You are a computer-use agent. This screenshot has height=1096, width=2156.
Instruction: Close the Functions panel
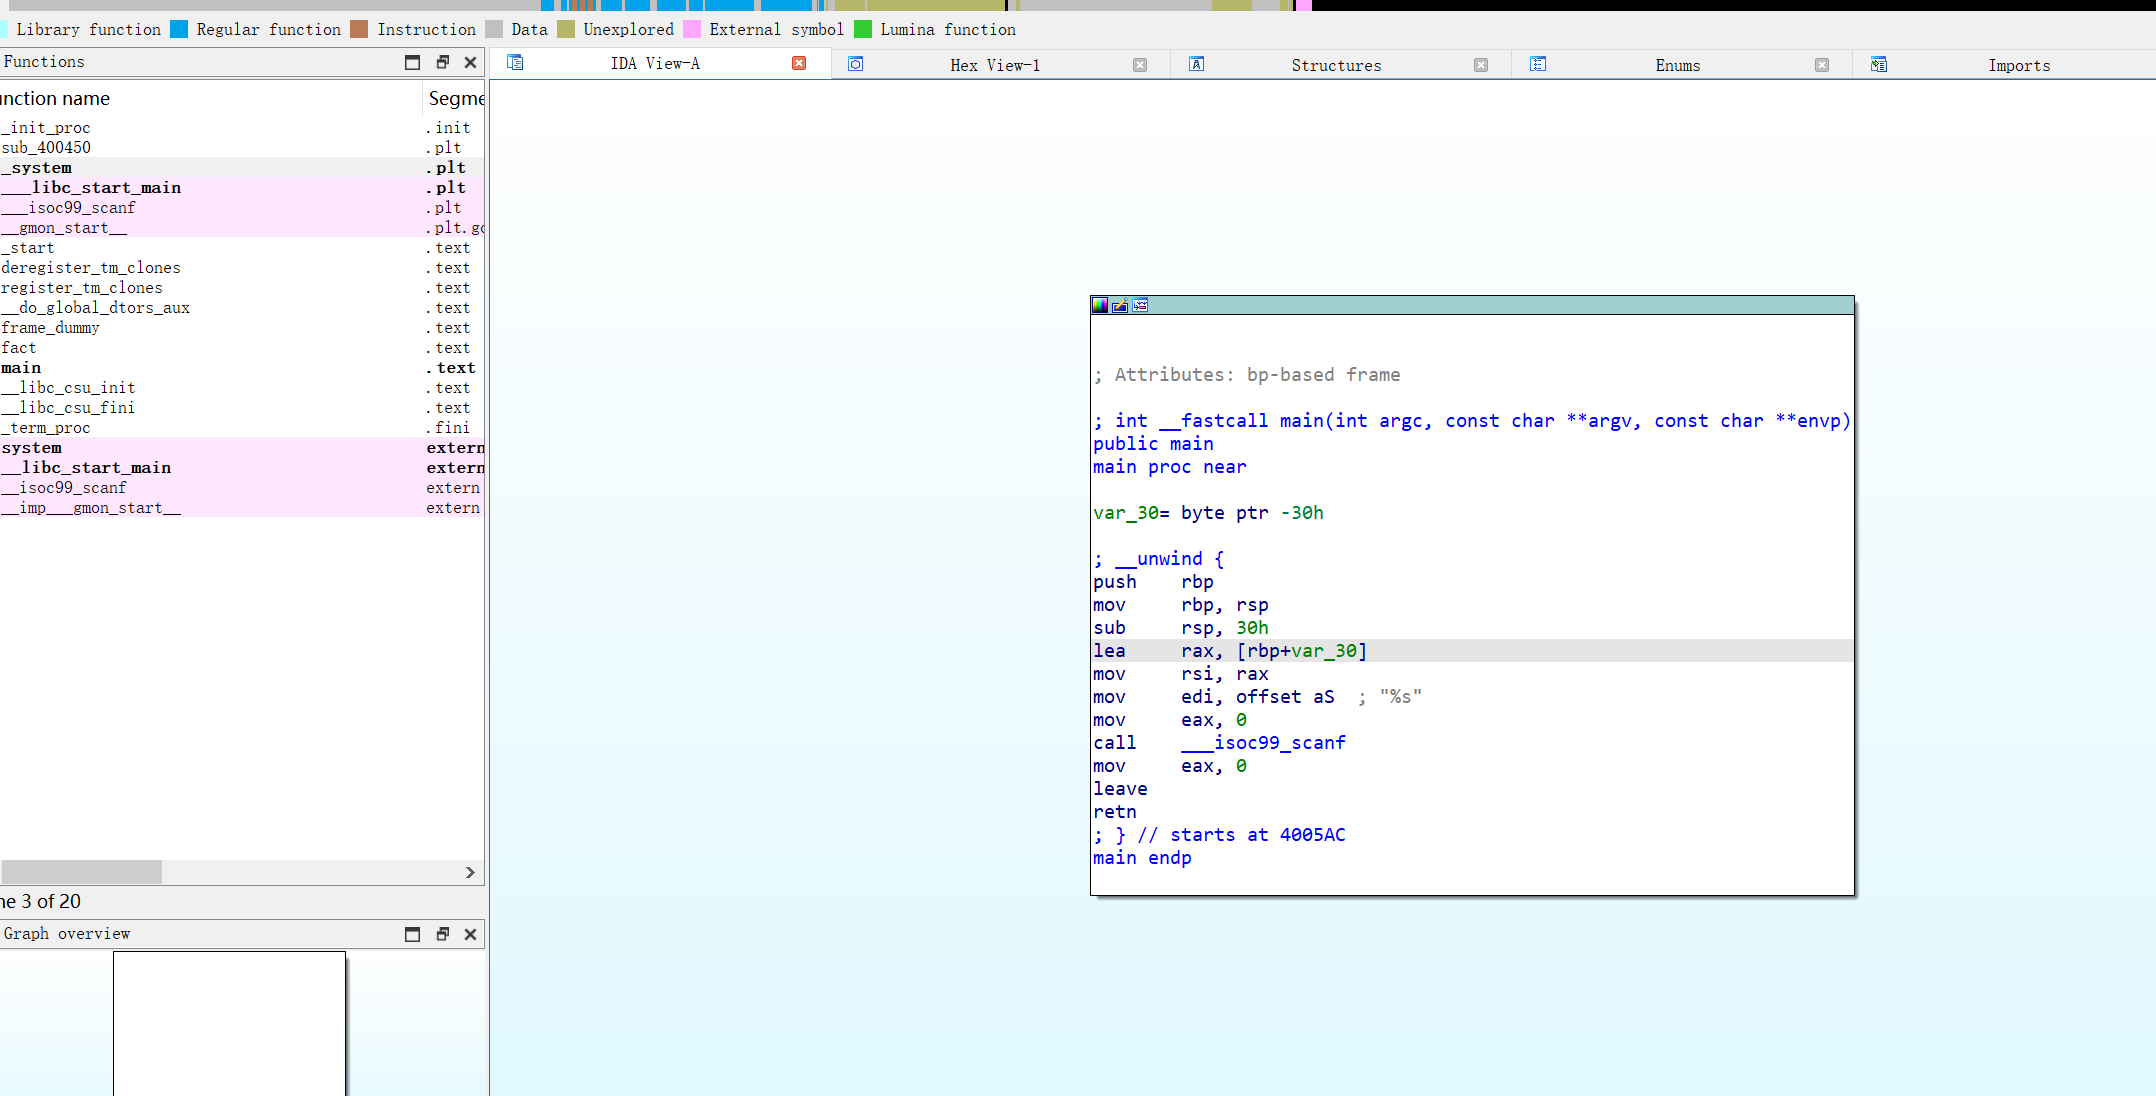click(470, 62)
